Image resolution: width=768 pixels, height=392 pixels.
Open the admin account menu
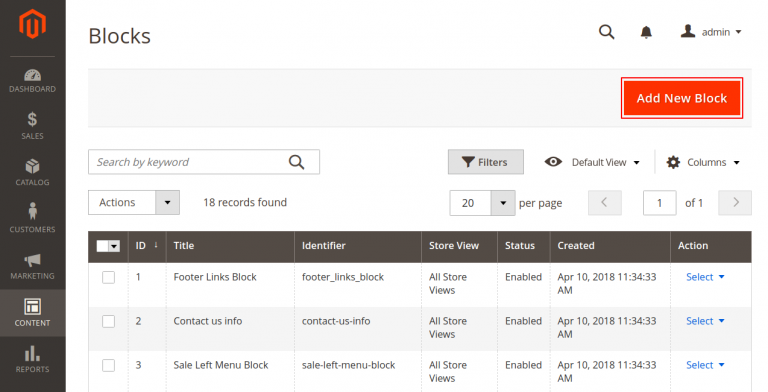point(711,32)
